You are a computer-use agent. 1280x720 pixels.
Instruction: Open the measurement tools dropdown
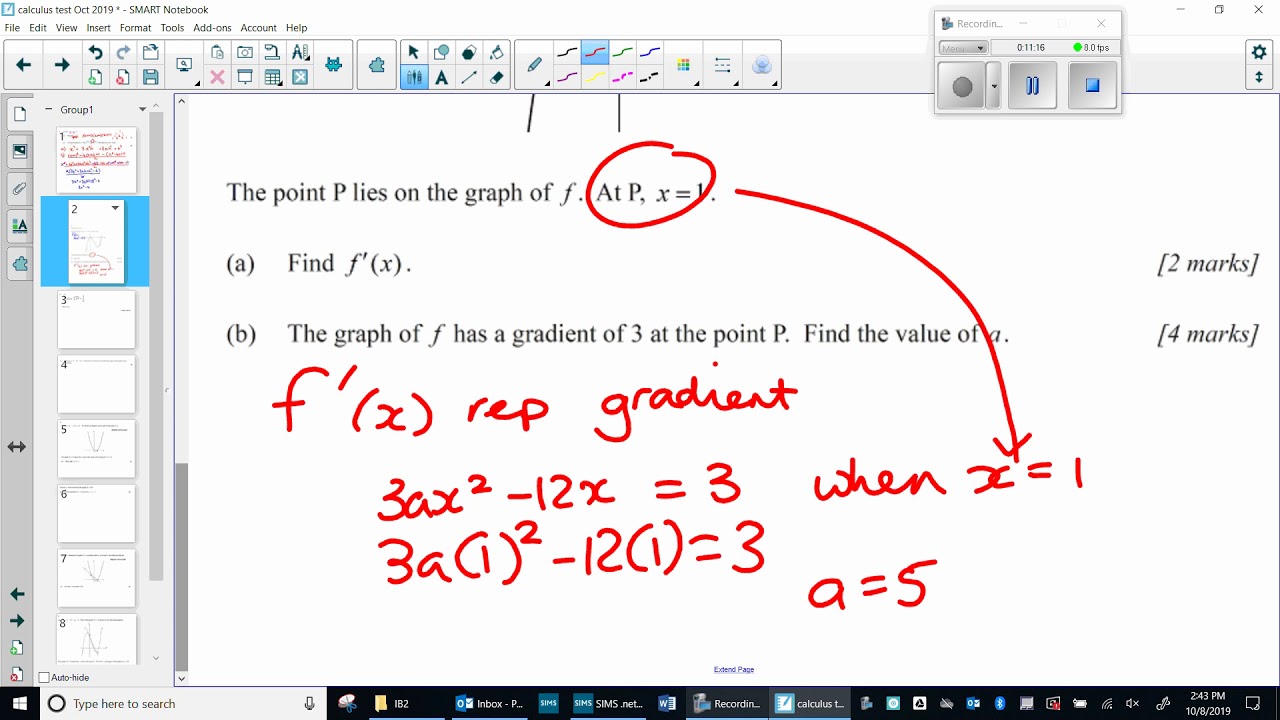pos(300,53)
